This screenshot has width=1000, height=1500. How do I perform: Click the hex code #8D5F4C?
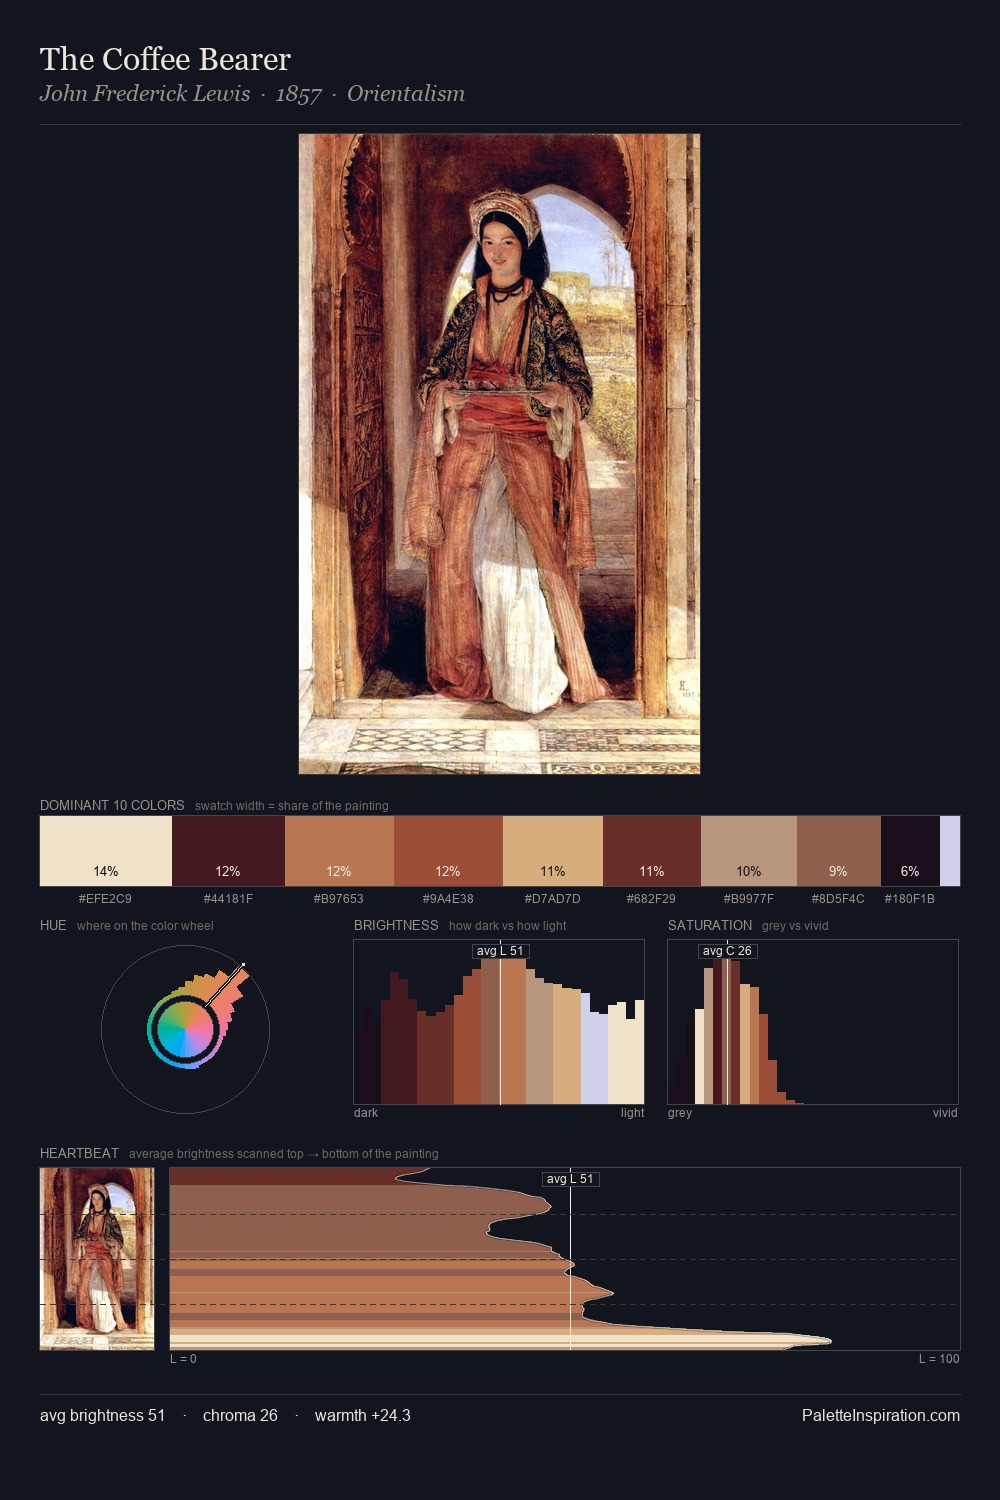pyautogui.click(x=838, y=899)
